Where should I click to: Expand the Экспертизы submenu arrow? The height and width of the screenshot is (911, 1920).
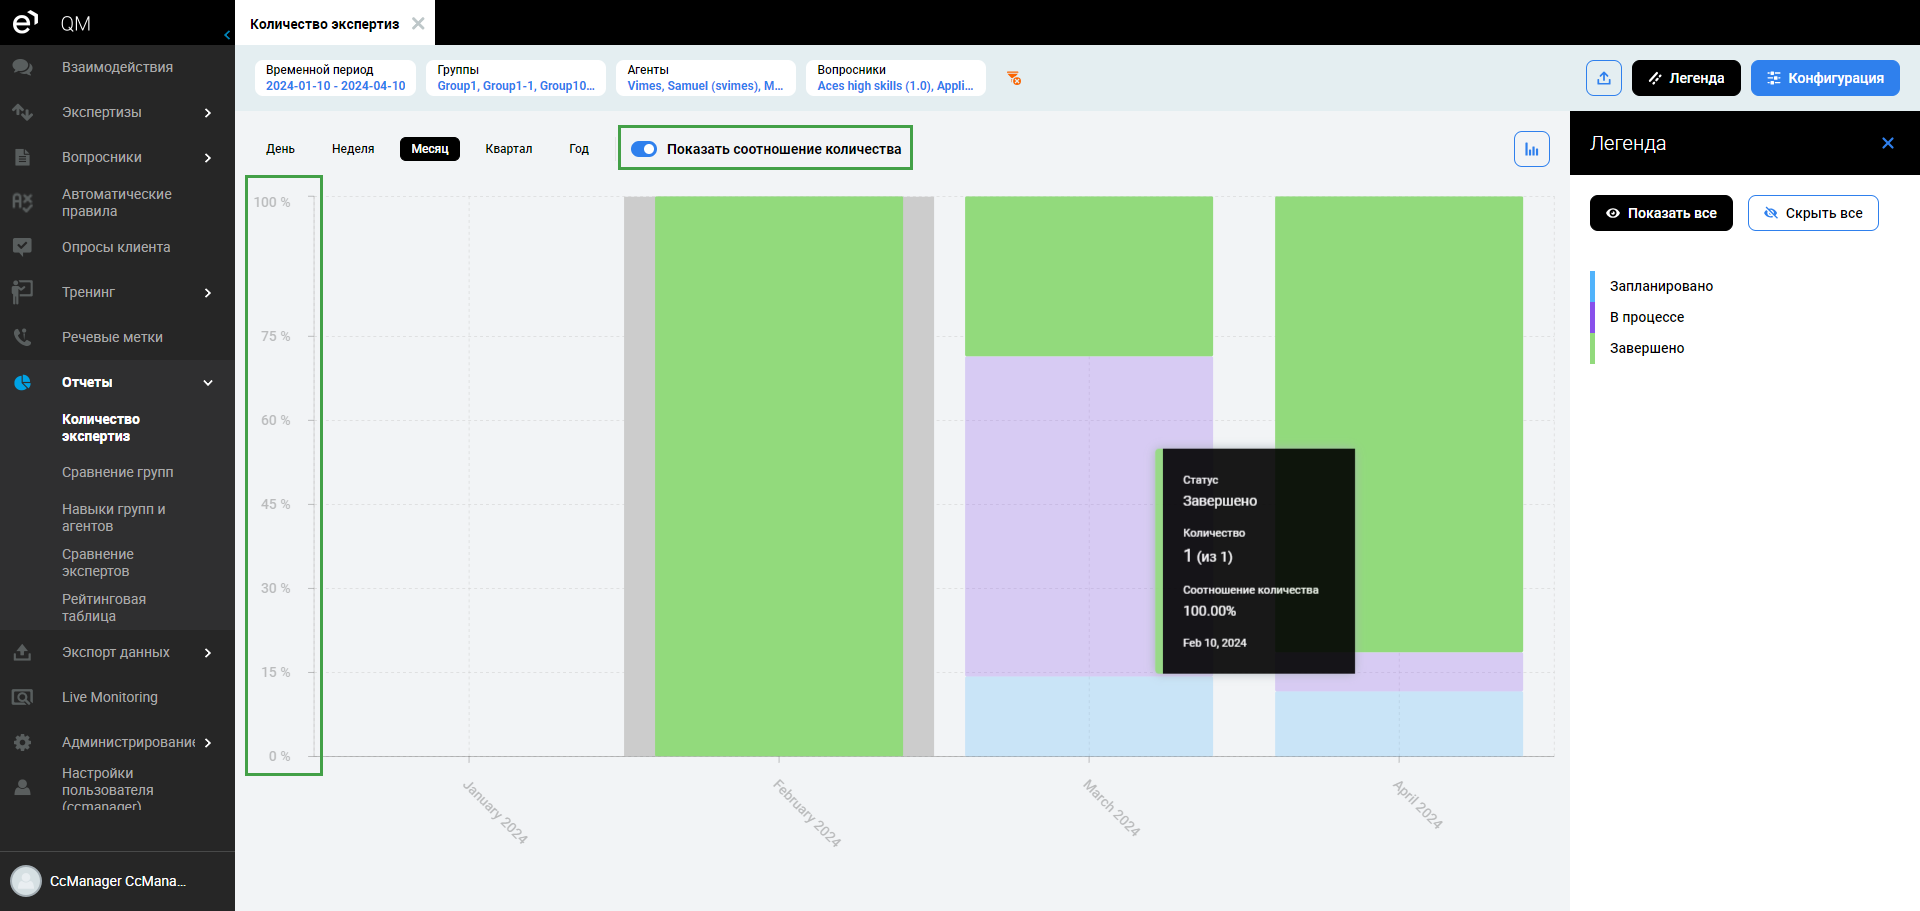(x=208, y=112)
